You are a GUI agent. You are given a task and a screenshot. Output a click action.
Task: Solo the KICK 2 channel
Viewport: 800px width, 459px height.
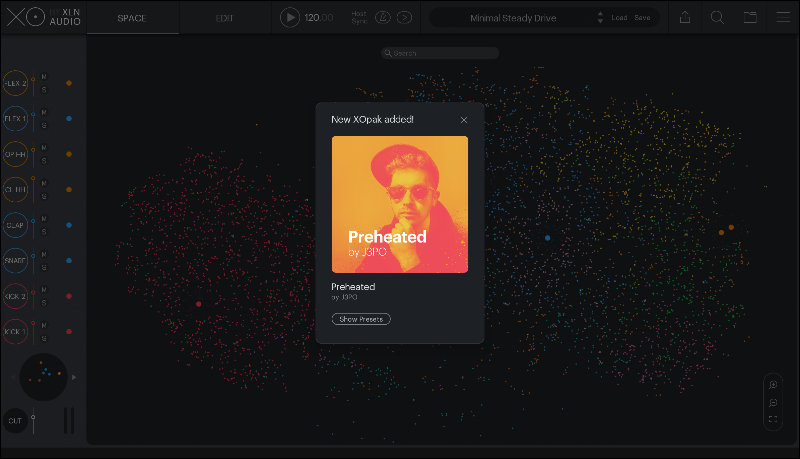[x=44, y=303]
